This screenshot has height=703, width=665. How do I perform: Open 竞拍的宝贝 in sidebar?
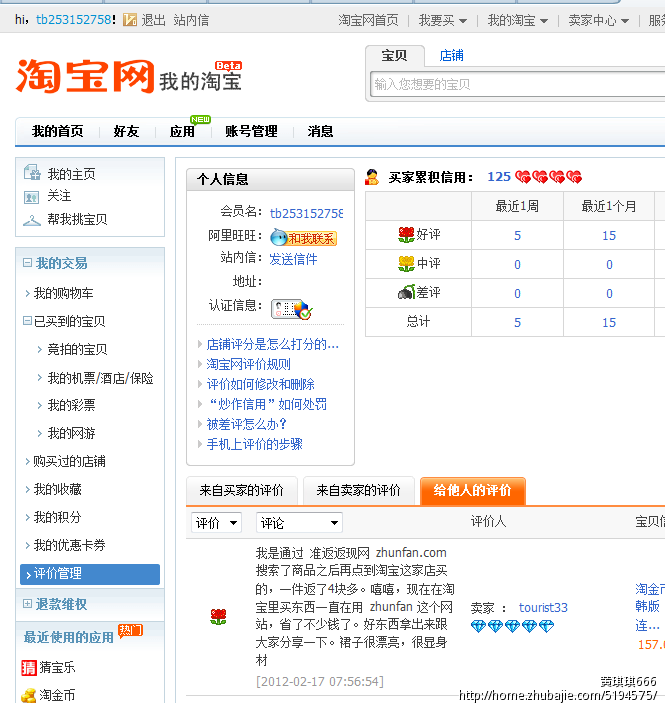(77, 349)
